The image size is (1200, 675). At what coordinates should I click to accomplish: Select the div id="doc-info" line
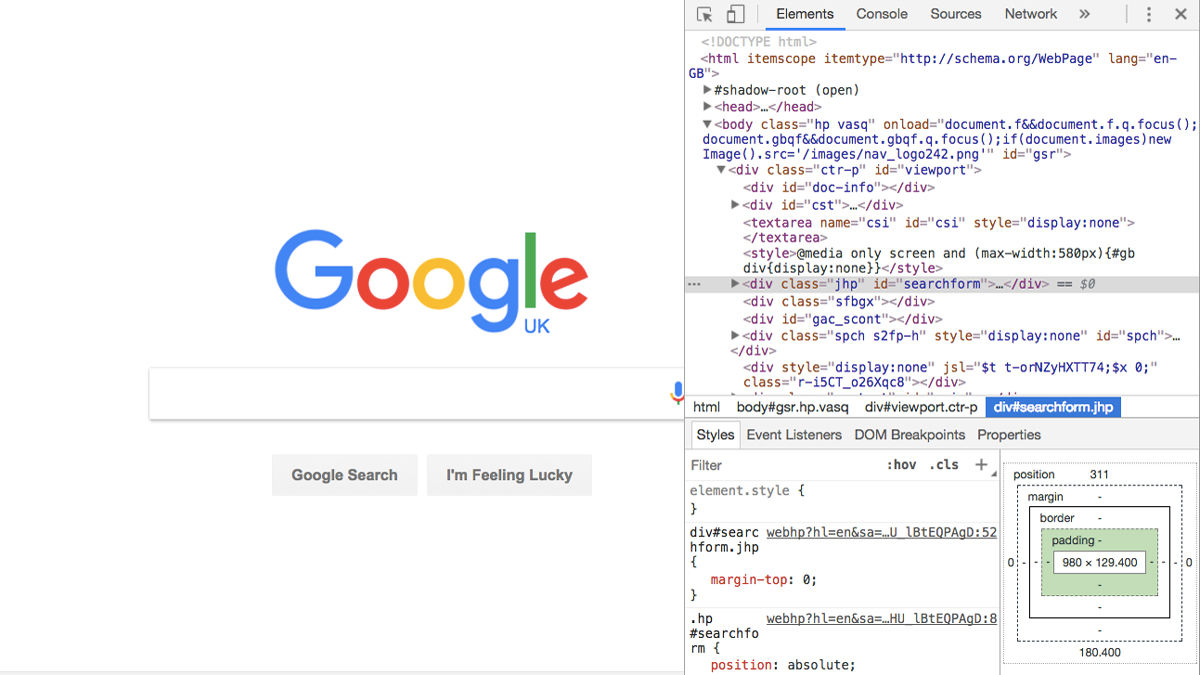(838, 187)
